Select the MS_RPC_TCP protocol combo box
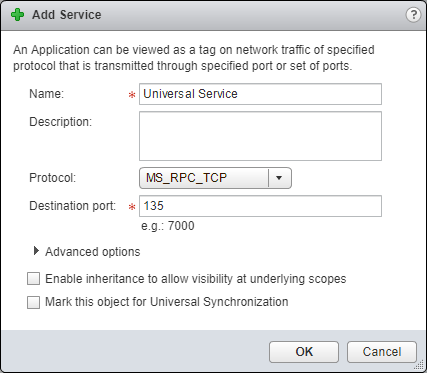 [x=215, y=178]
